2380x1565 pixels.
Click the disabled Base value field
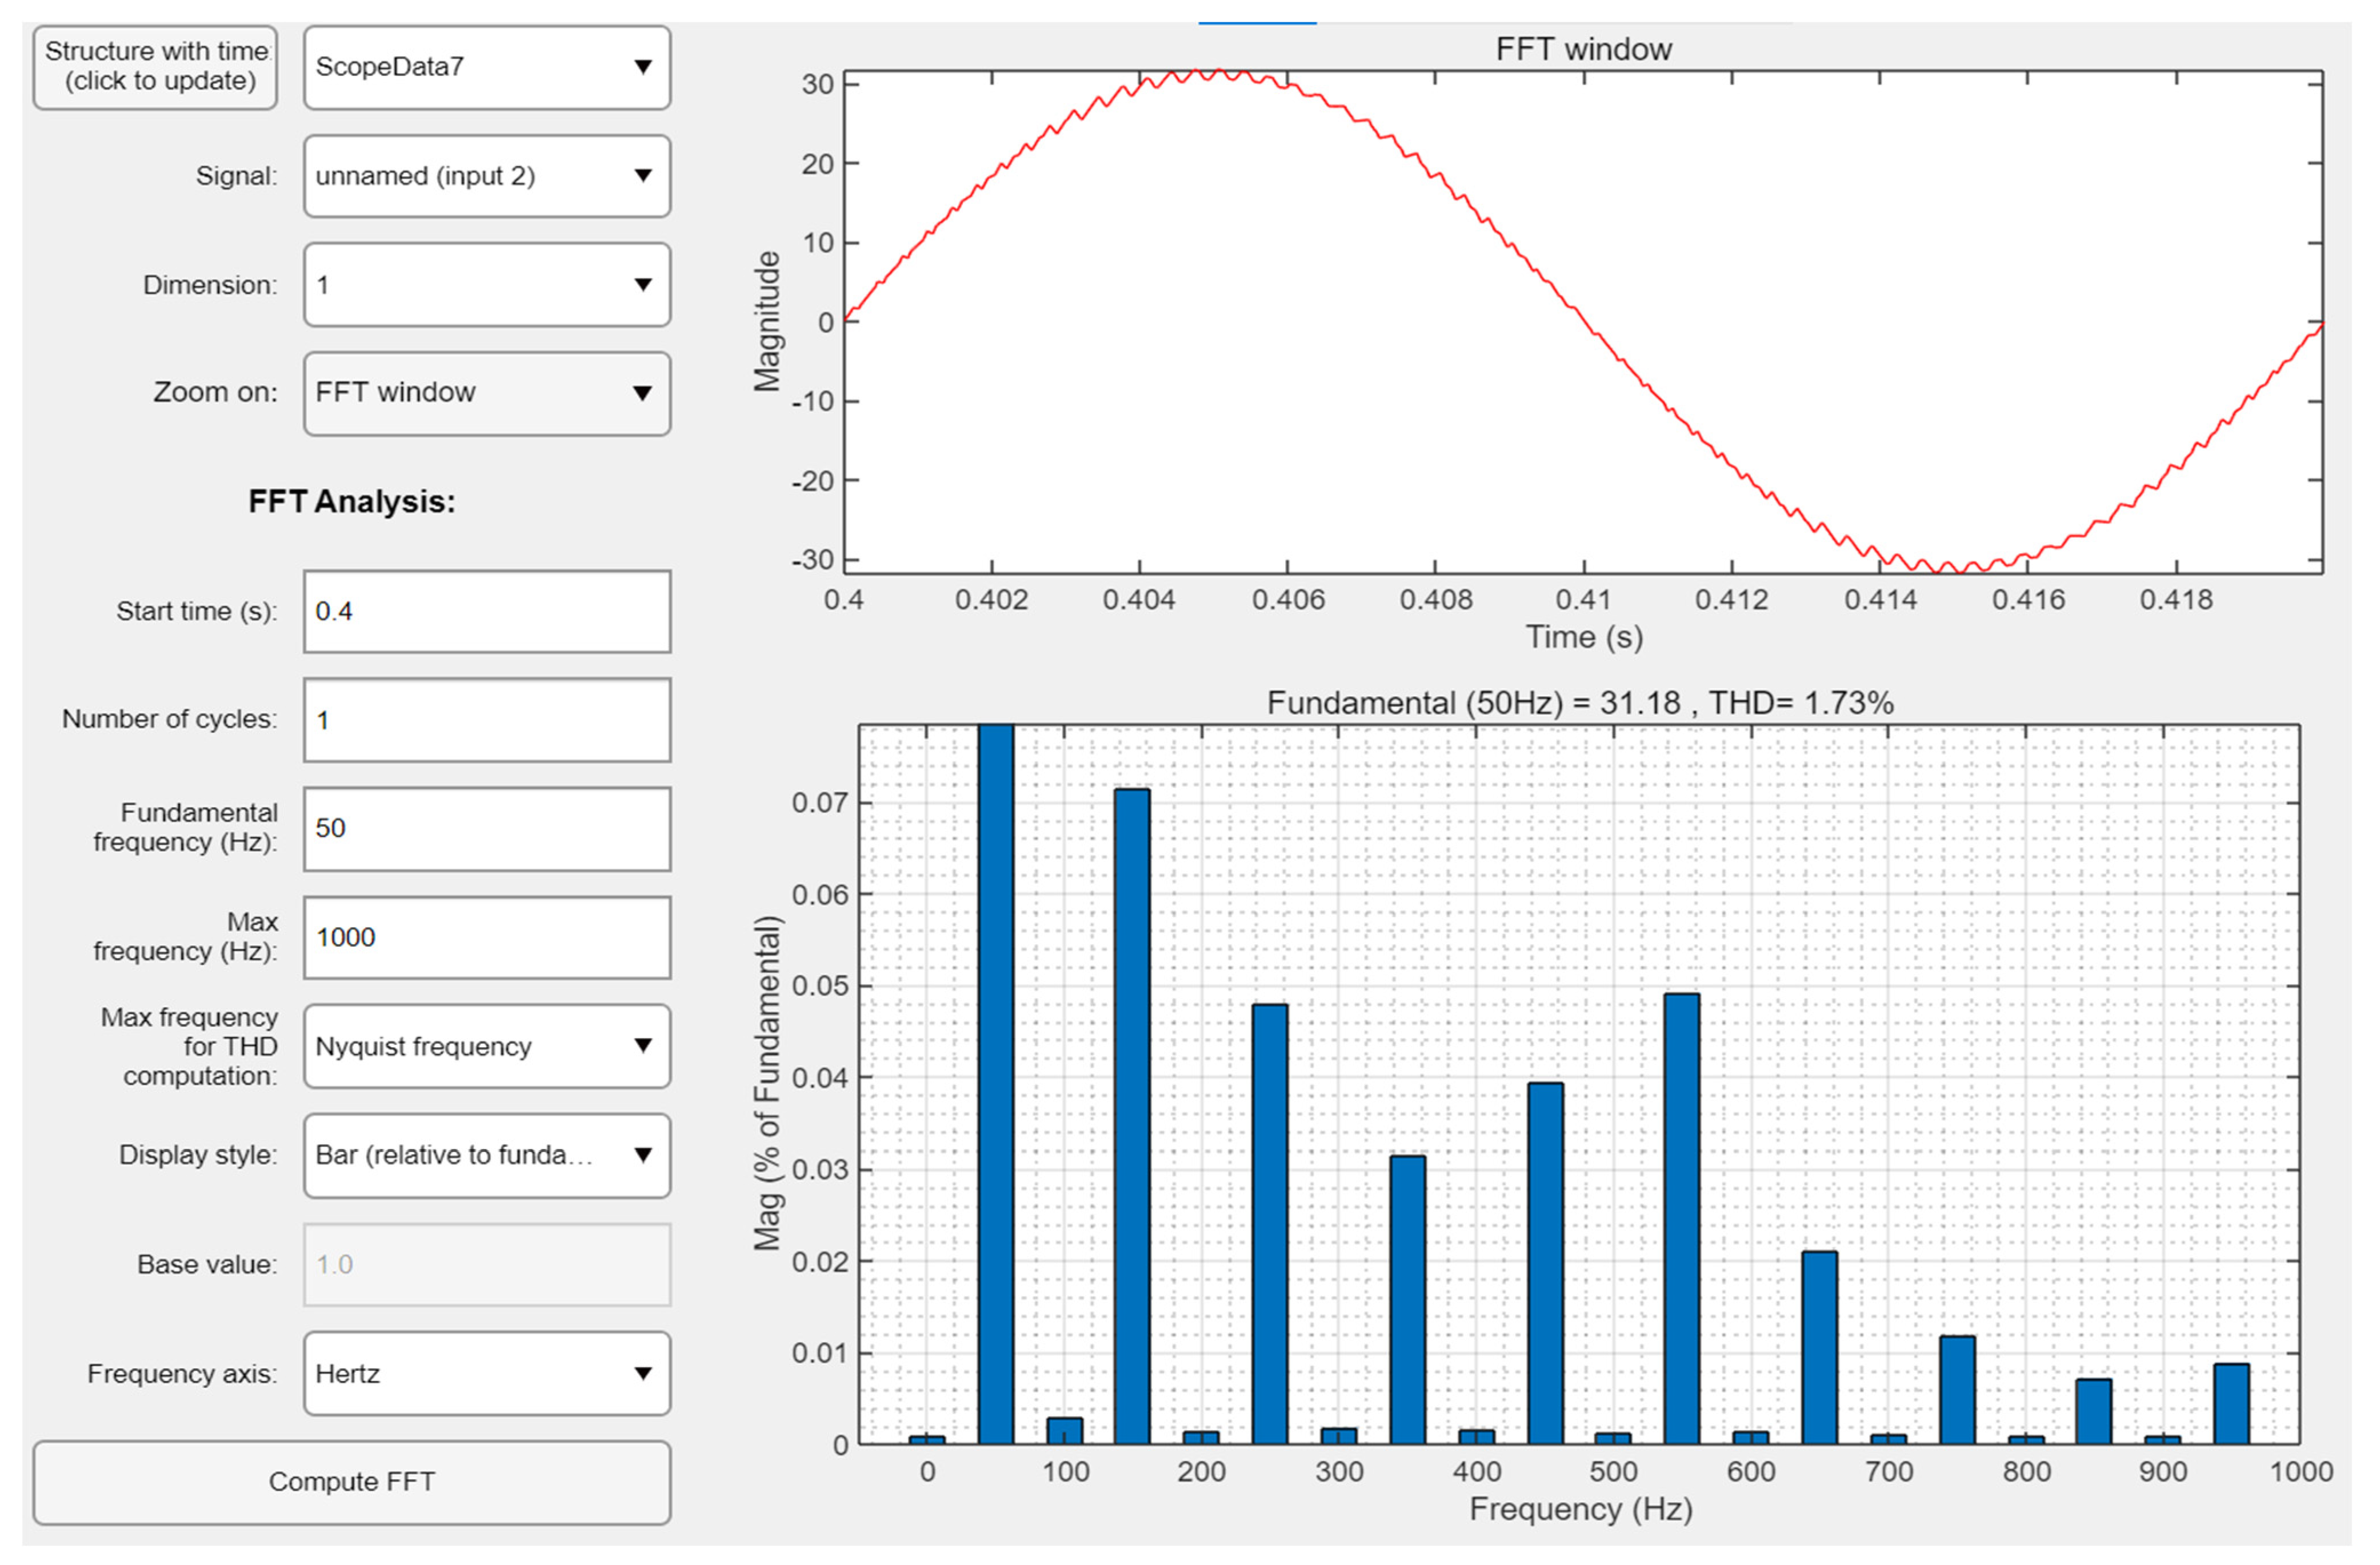486,1264
